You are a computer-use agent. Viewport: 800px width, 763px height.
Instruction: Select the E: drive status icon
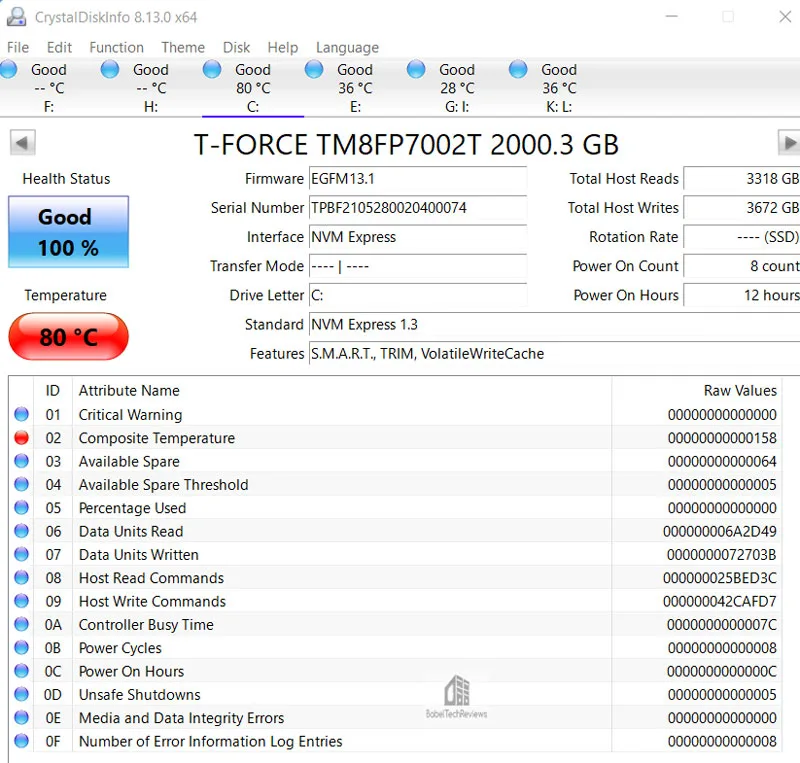[x=314, y=69]
